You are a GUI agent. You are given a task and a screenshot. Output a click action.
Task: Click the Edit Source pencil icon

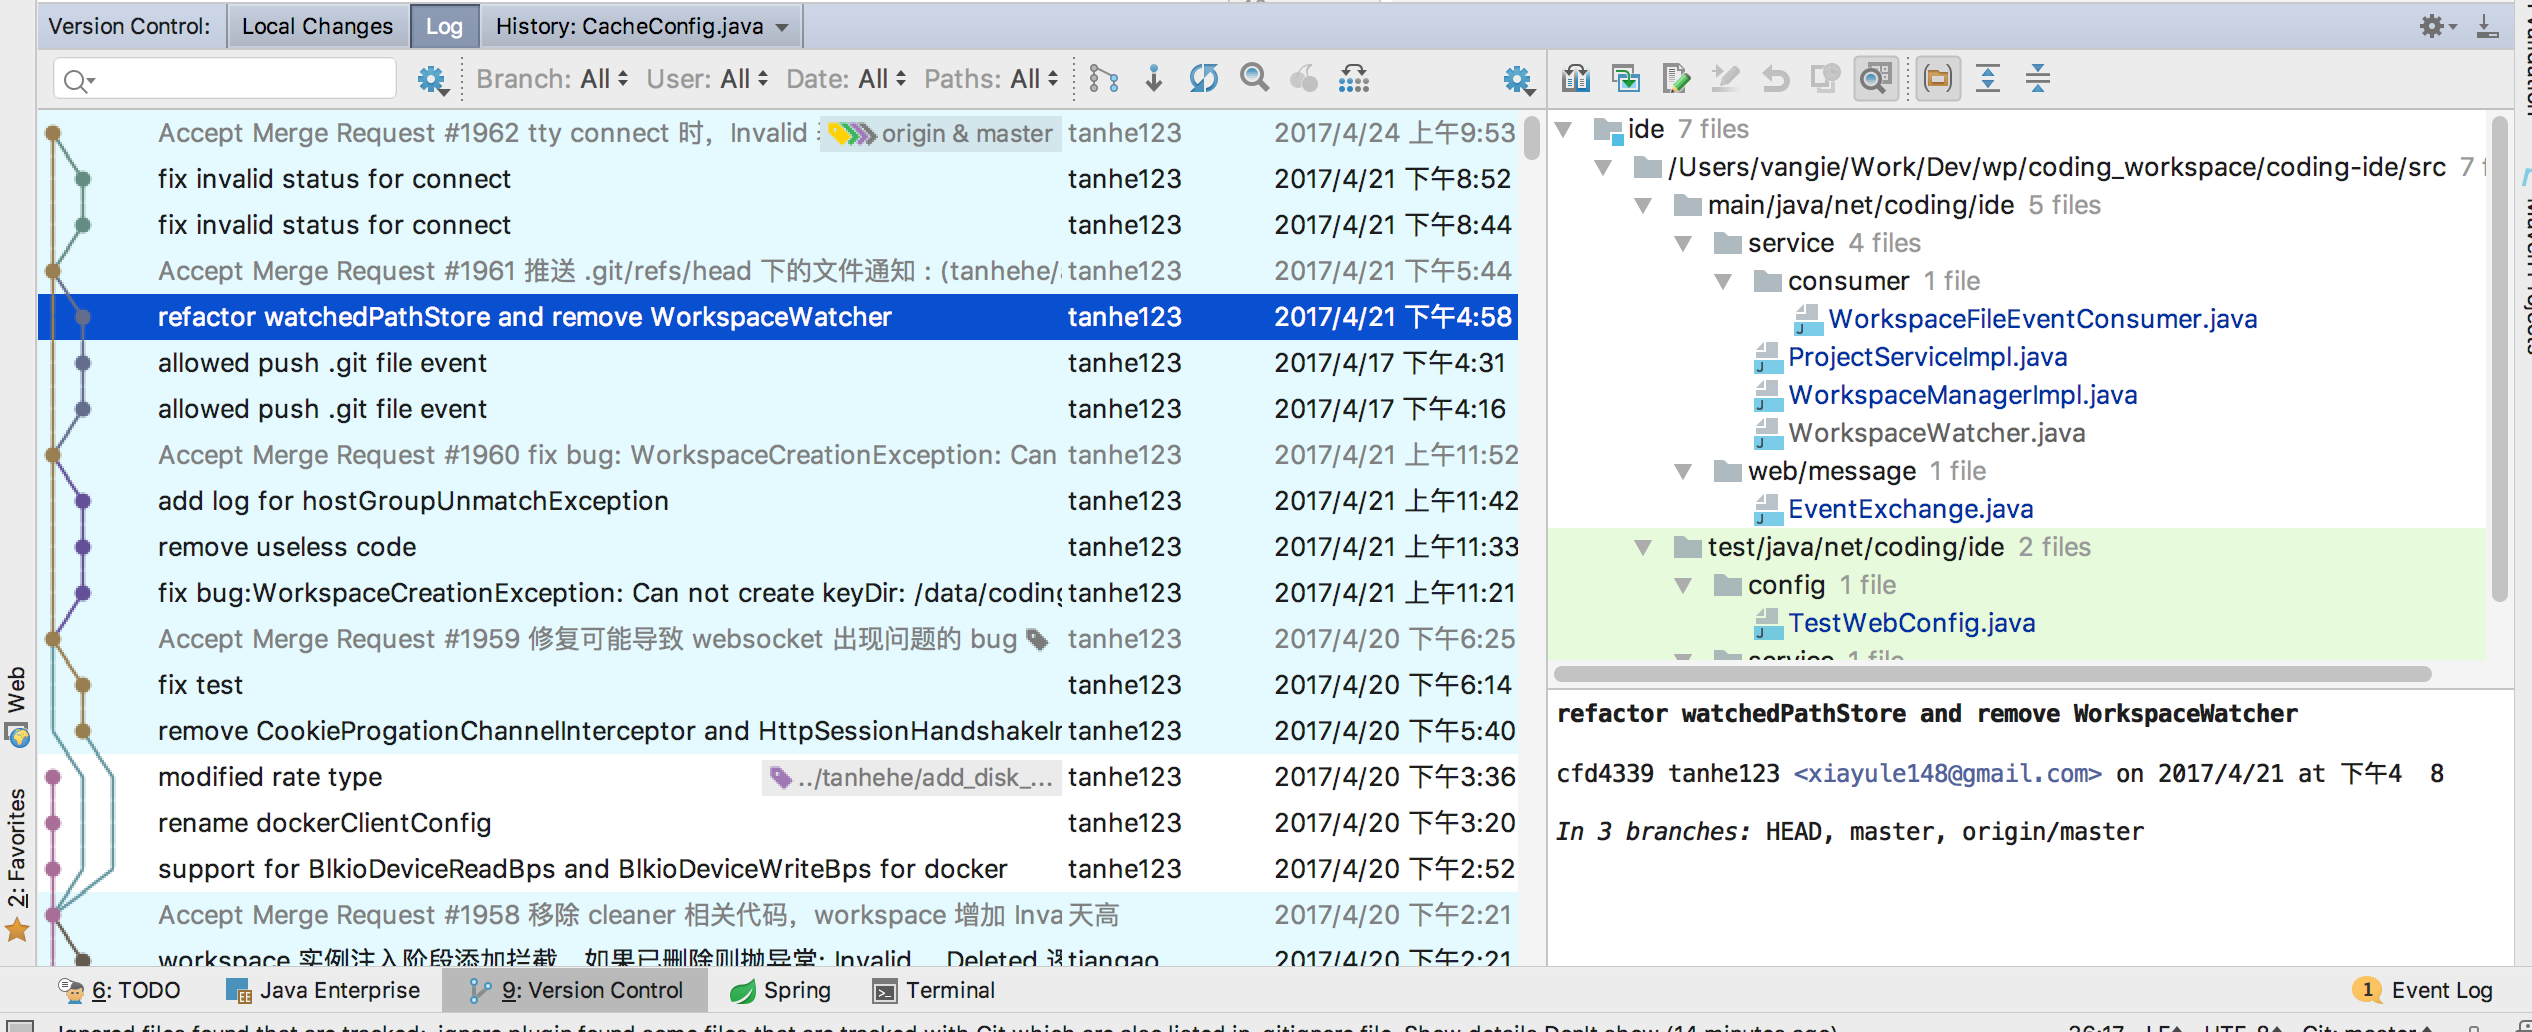tap(1676, 78)
